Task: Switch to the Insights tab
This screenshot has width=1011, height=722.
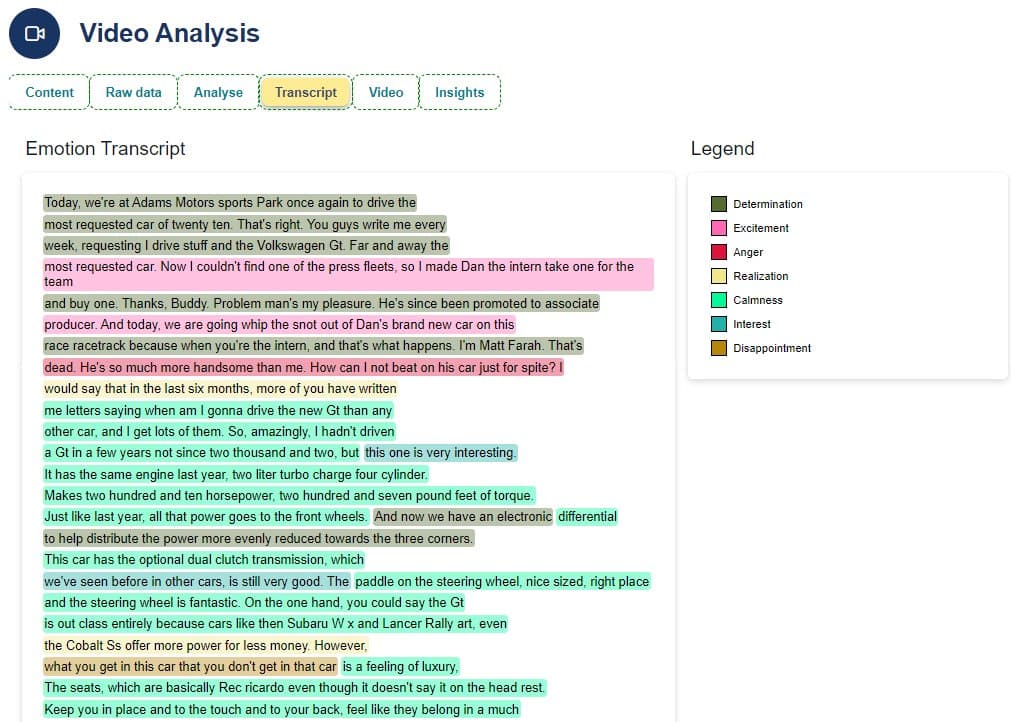Action: pyautogui.click(x=459, y=92)
